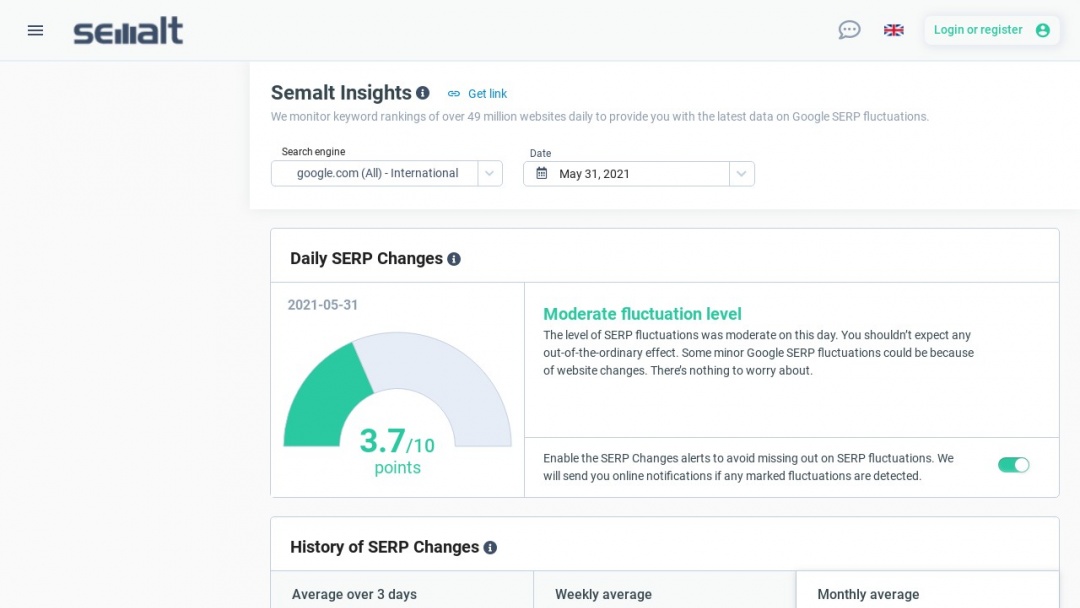
Task: Open the chat support icon
Action: pos(849,30)
